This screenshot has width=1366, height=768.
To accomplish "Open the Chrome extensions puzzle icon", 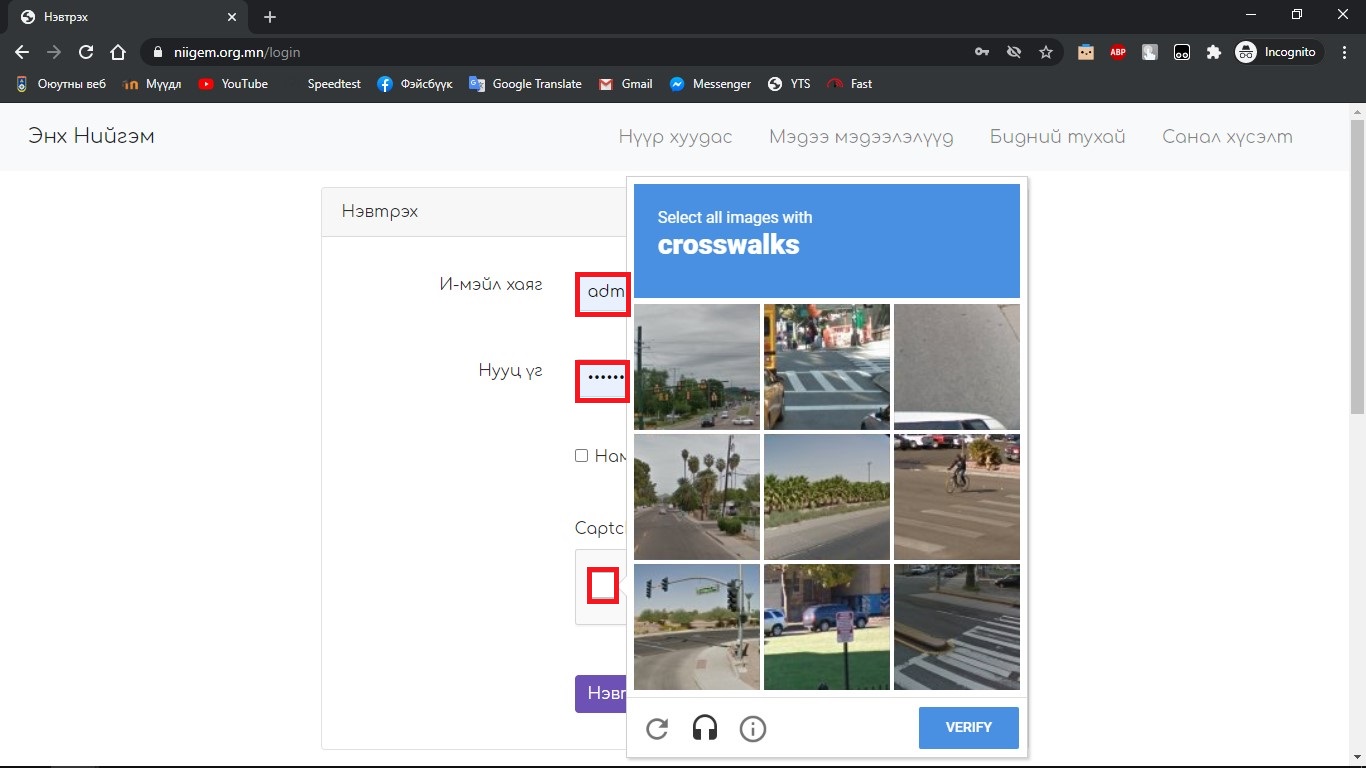I will 1214,52.
